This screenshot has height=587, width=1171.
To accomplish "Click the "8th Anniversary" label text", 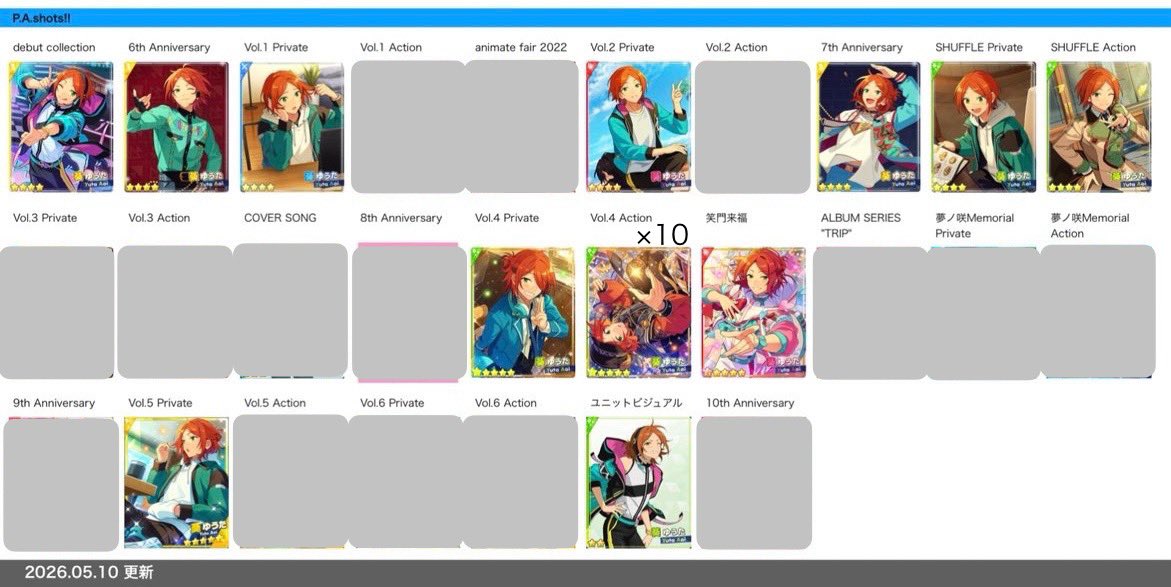I will point(401,218).
